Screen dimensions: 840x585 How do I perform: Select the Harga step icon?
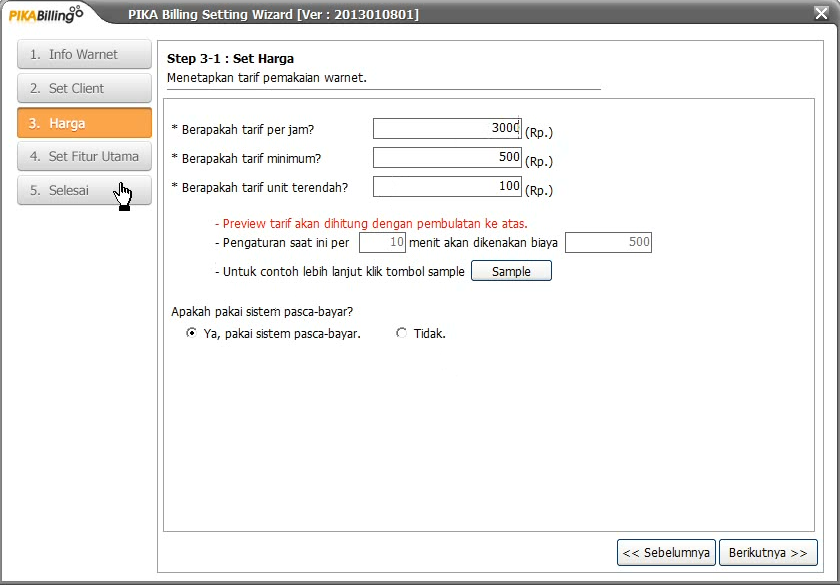[x=84, y=122]
